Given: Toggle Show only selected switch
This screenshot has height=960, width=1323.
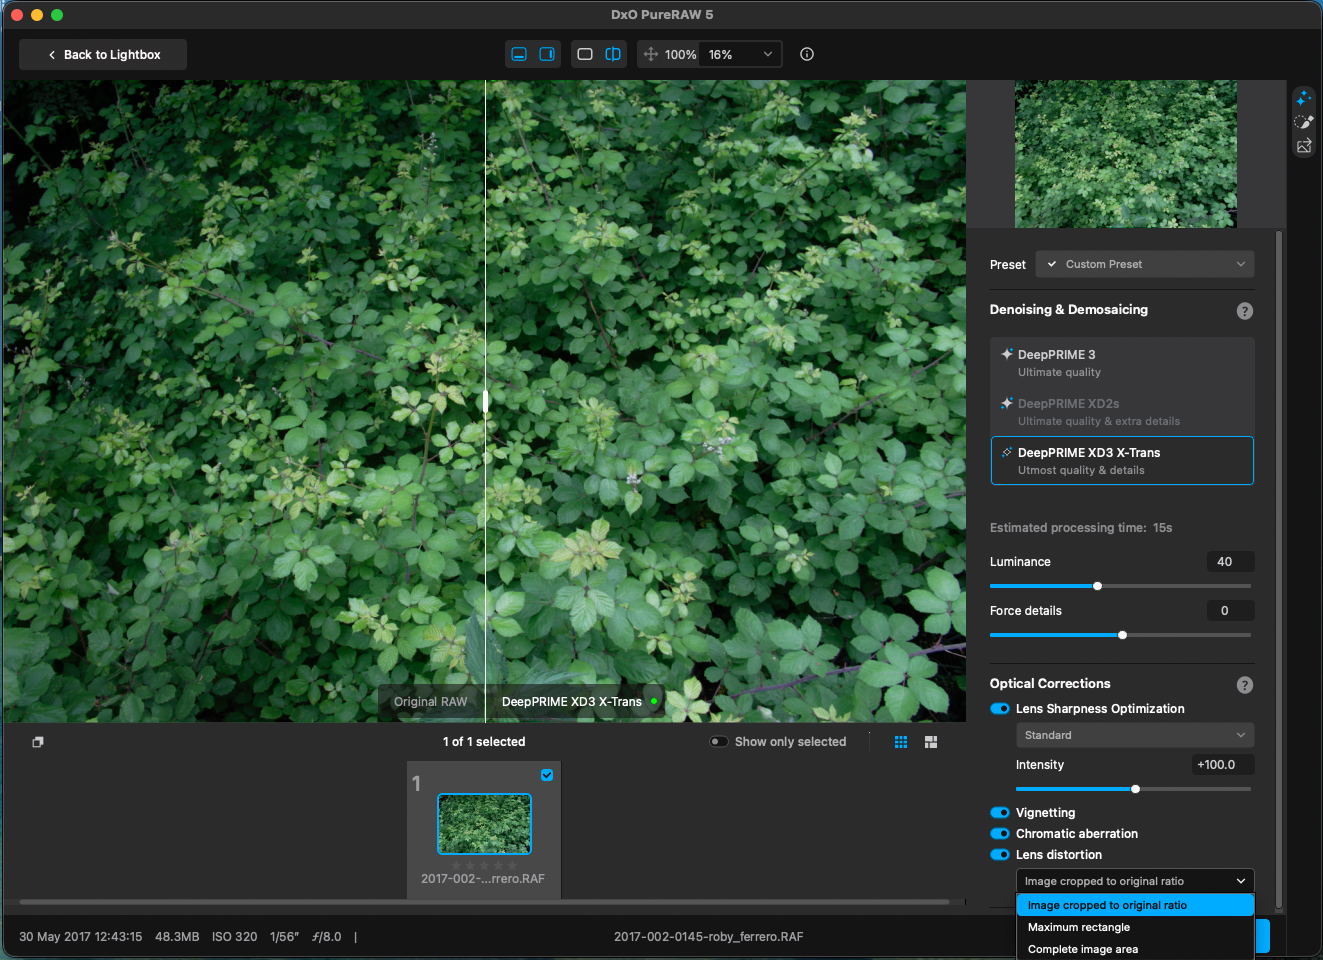Looking at the screenshot, I should click(719, 742).
